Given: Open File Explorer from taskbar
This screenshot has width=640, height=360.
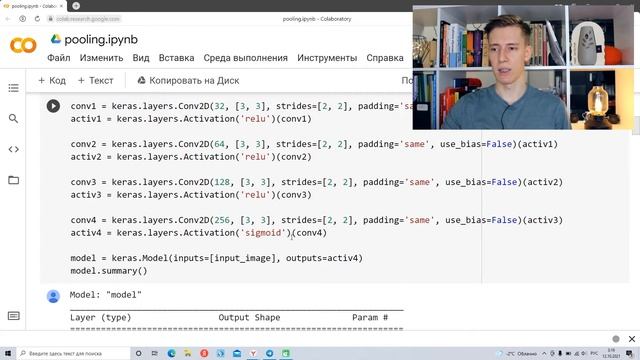Looking at the screenshot, I should click(x=187, y=353).
